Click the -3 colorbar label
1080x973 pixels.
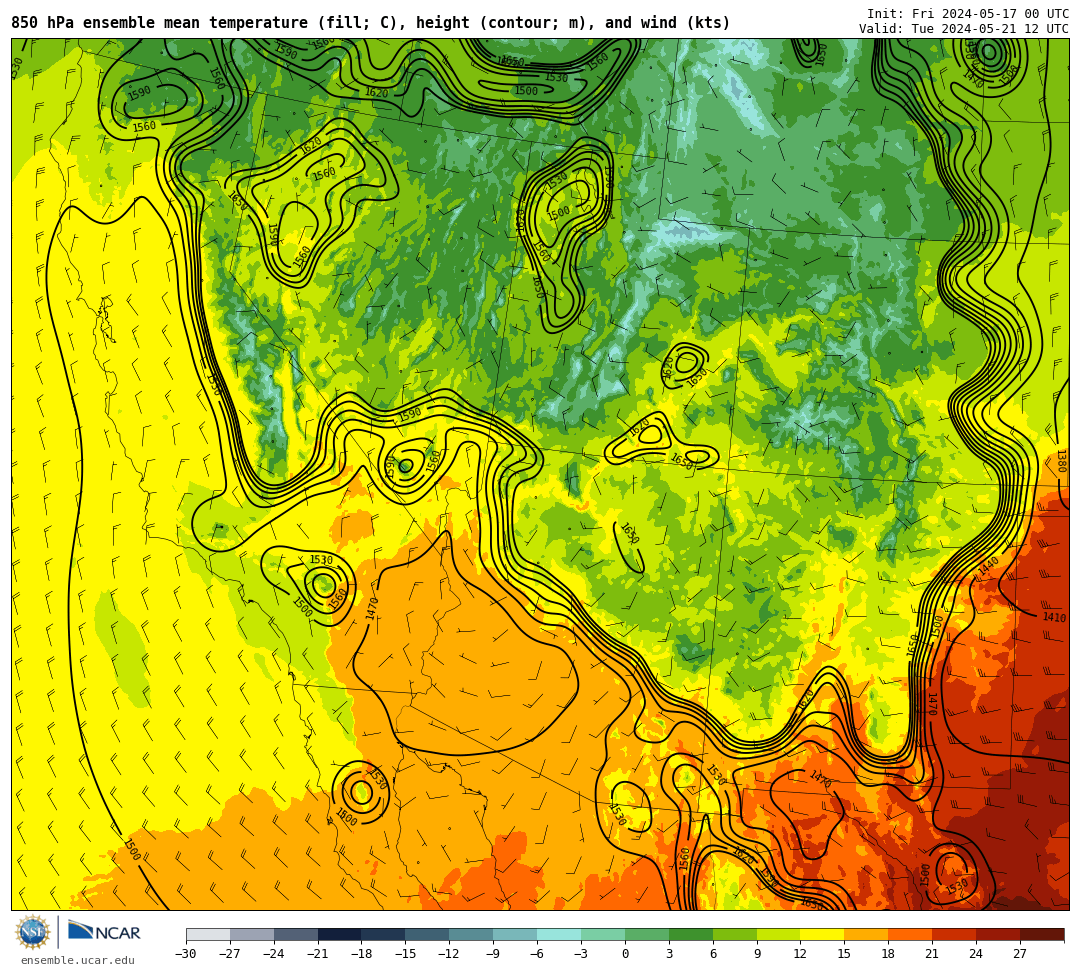click(x=581, y=954)
